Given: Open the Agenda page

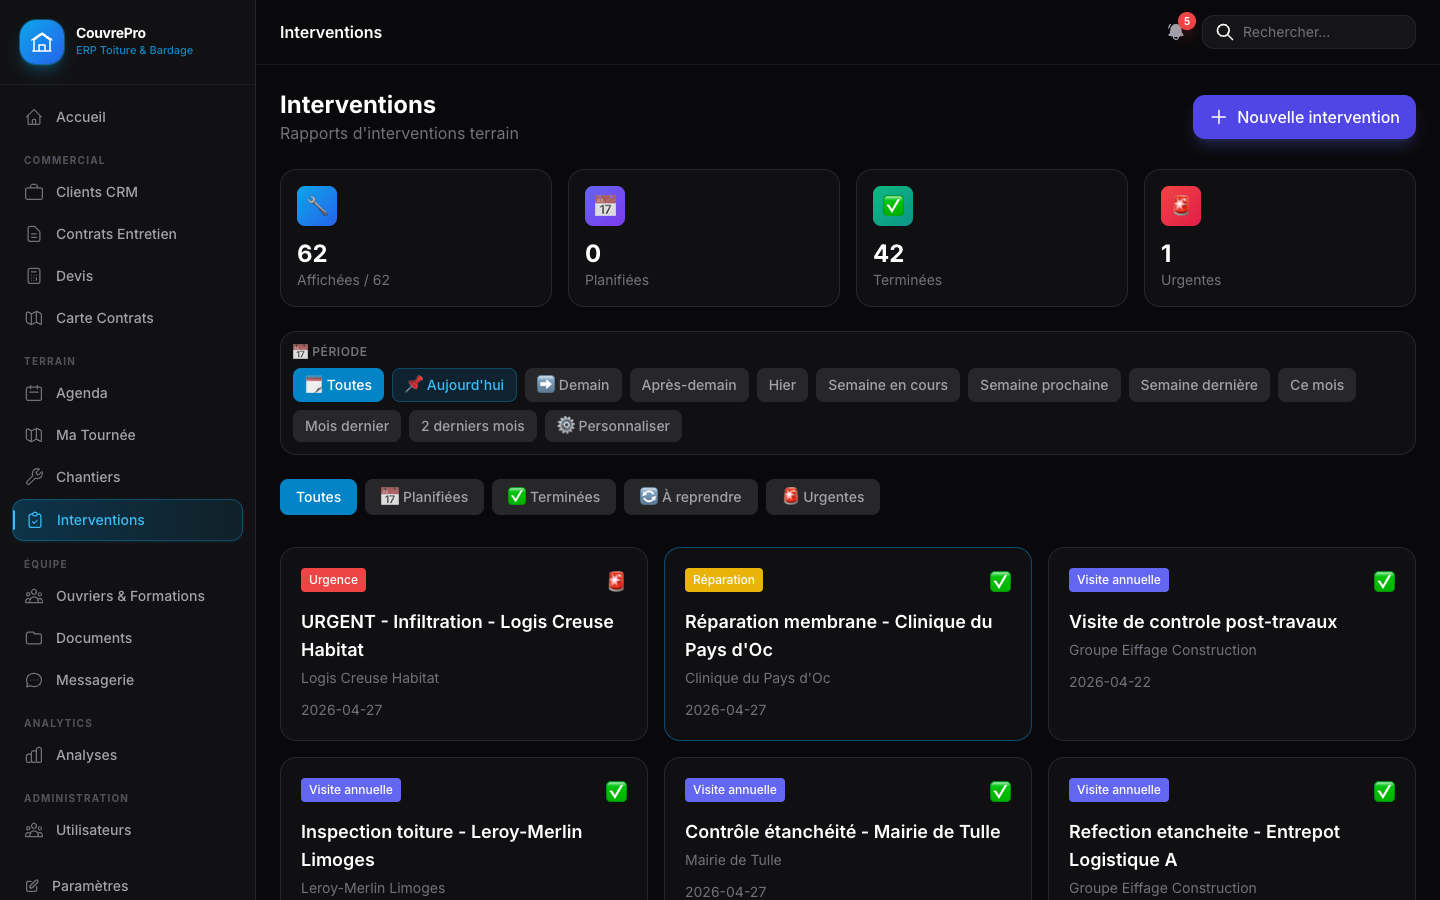Looking at the screenshot, I should 127,393.
